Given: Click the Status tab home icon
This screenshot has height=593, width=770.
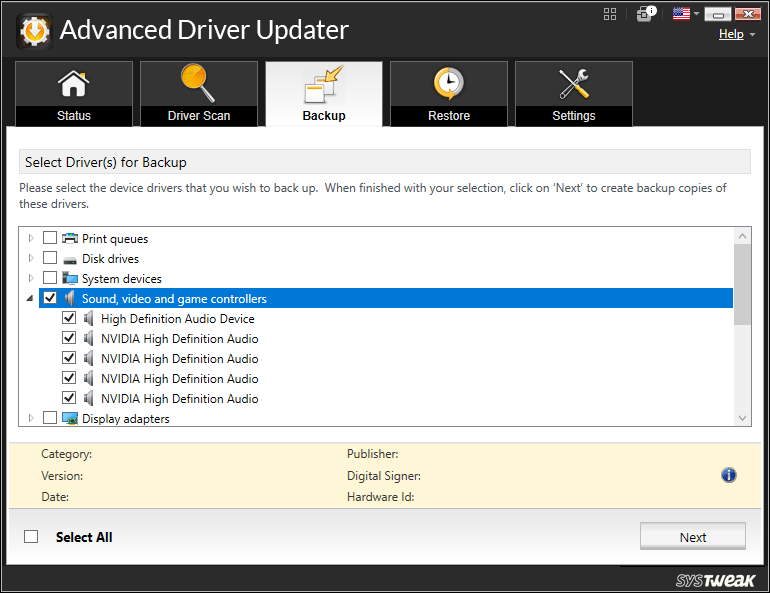Looking at the screenshot, I should tap(74, 84).
